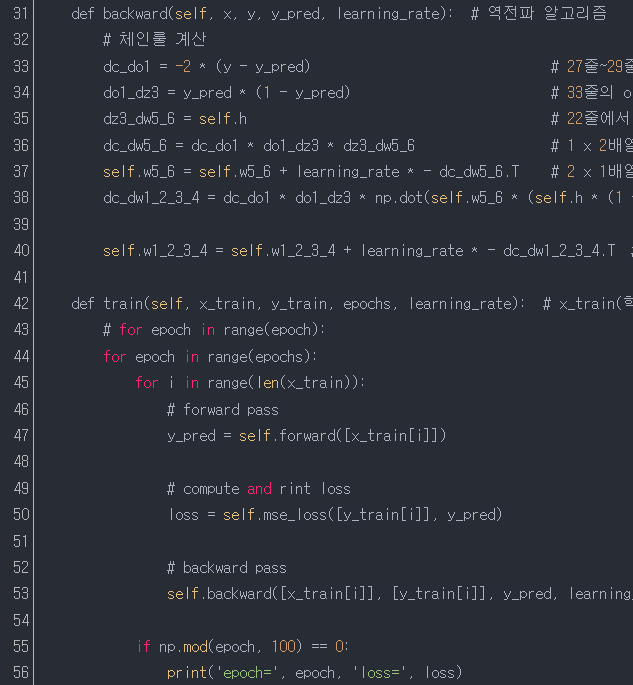Click line number 31 in the gutter
The height and width of the screenshot is (685, 633).
coord(21,14)
